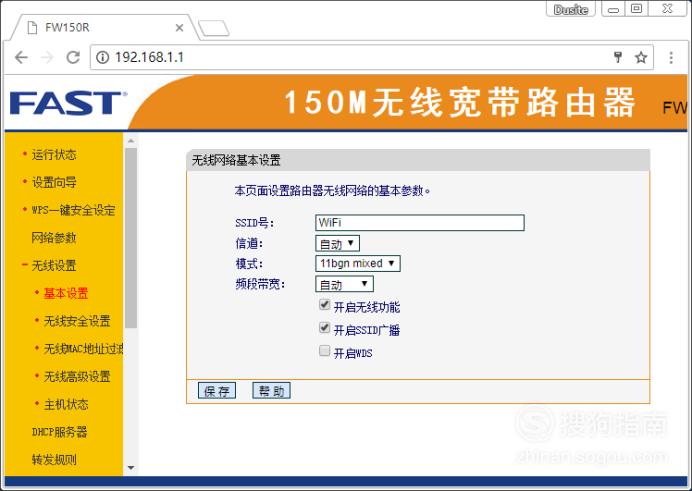Minimize the browser window
The width and height of the screenshot is (692, 491).
click(613, 9)
